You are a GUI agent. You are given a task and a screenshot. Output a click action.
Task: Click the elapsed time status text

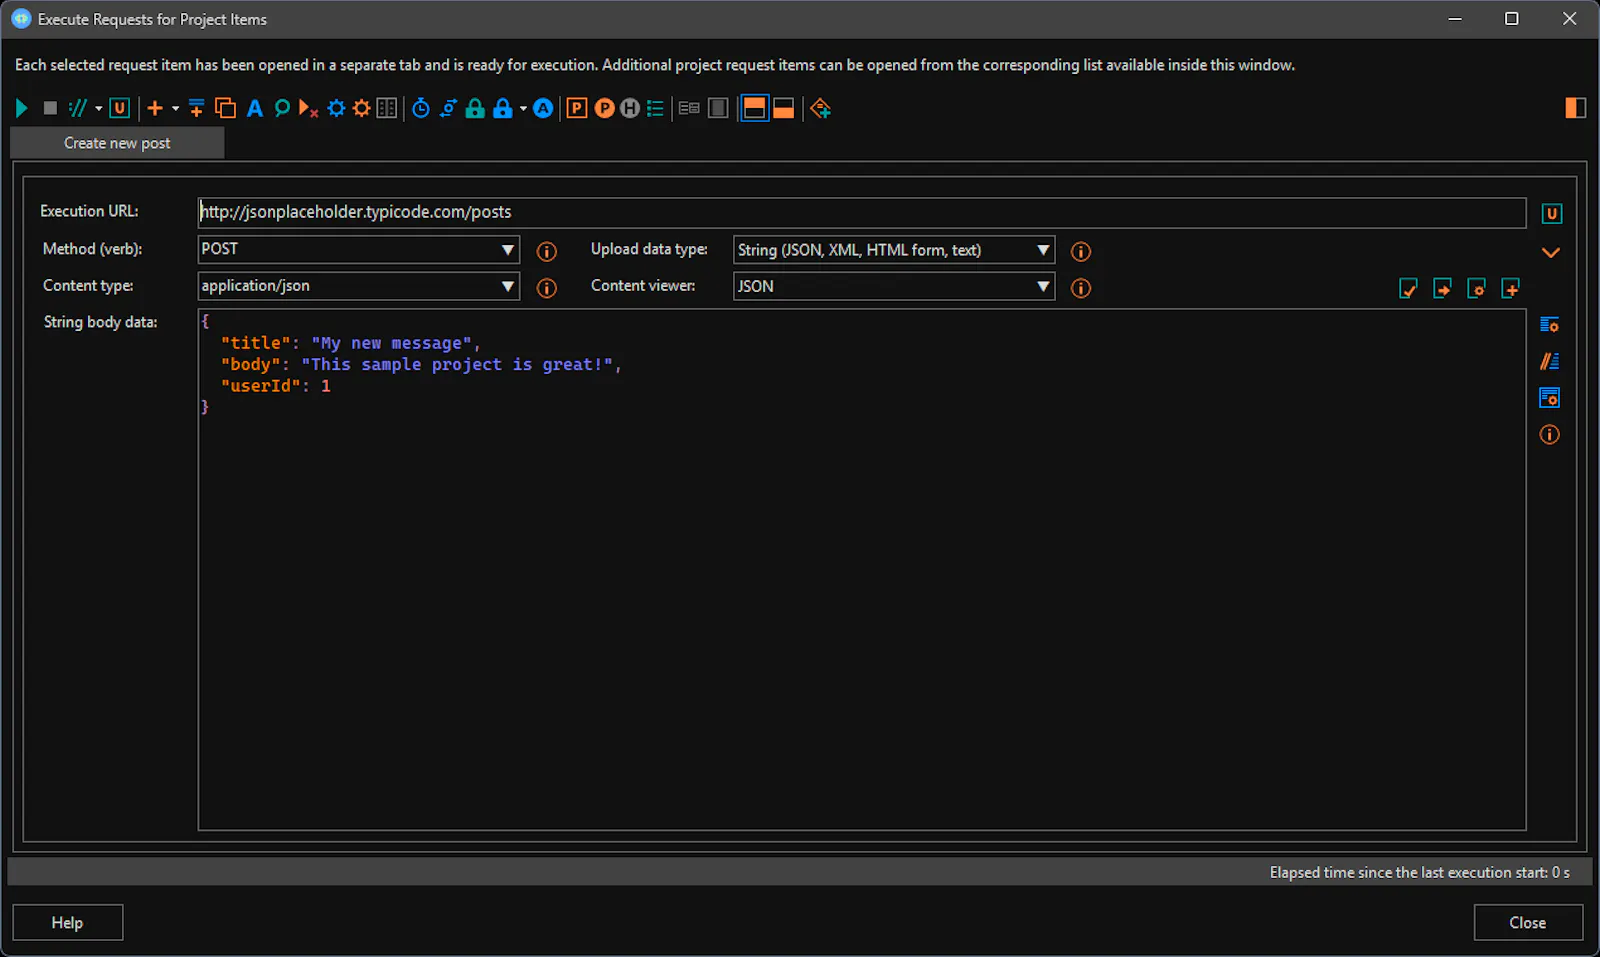click(1419, 872)
